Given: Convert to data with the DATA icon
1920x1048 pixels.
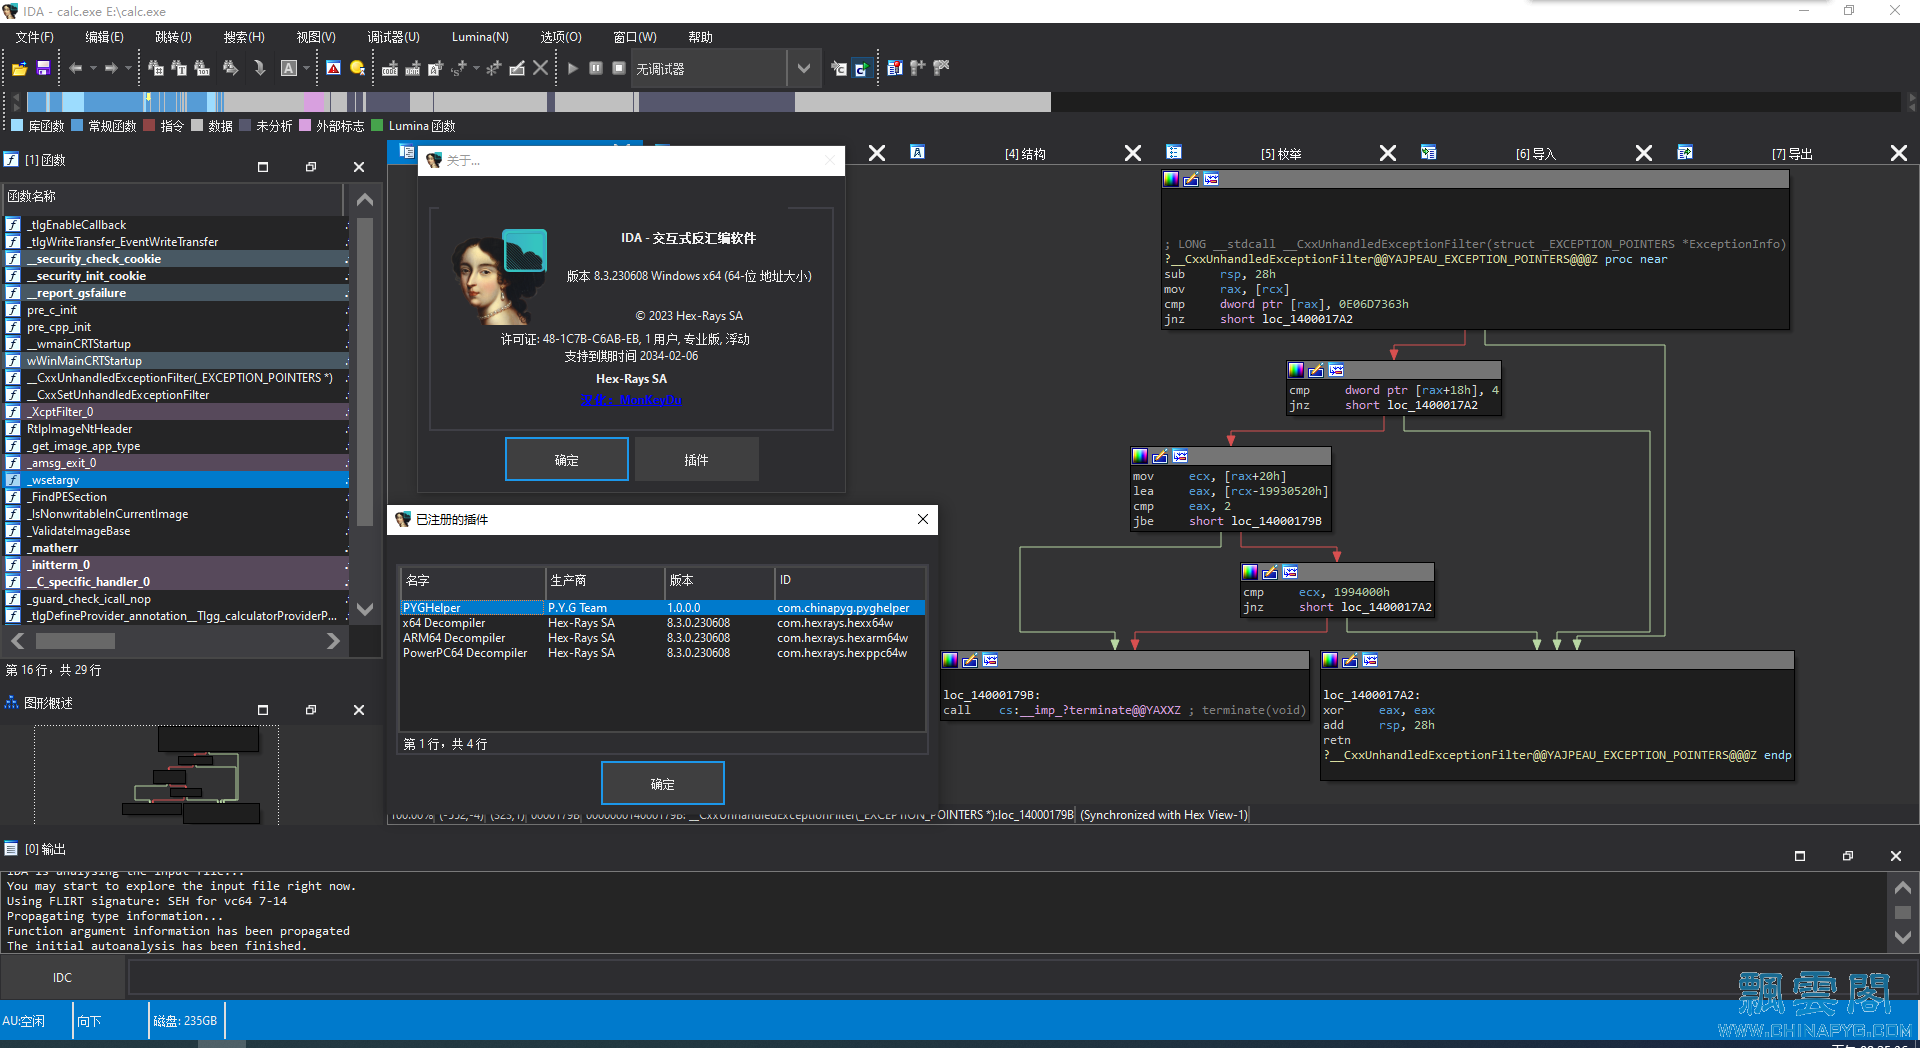Looking at the screenshot, I should tap(412, 68).
